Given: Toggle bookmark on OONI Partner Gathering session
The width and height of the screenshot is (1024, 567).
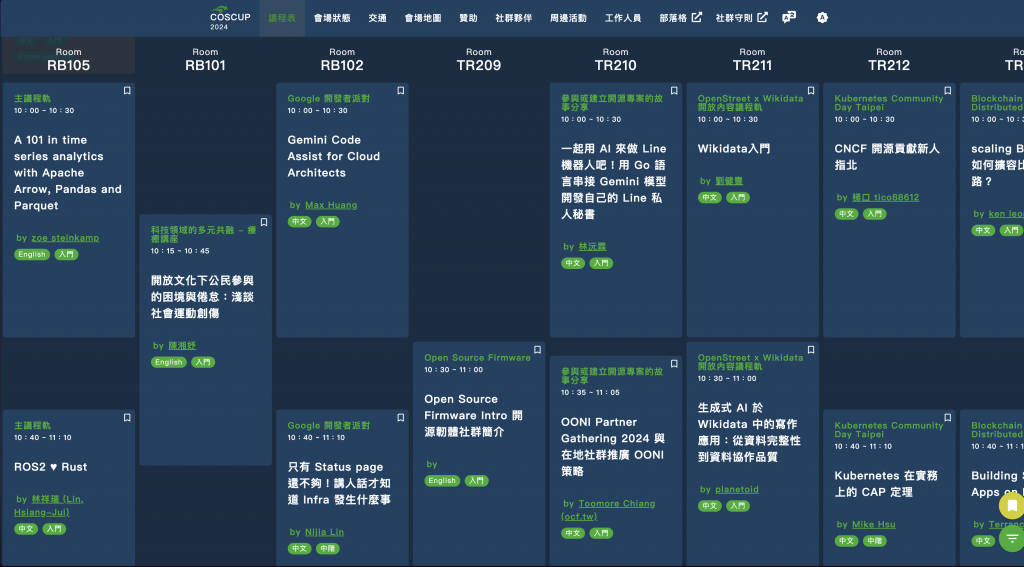Looking at the screenshot, I should (674, 364).
